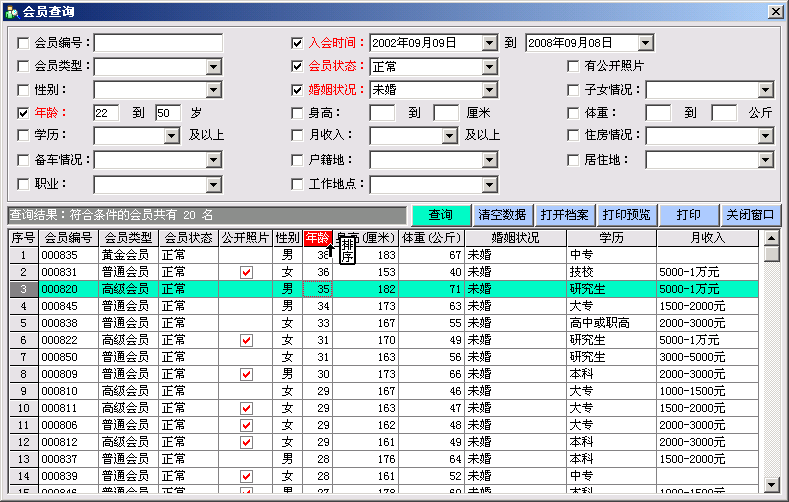The width and height of the screenshot is (789, 502).
Task: Open the 会员状态 dropdown list
Action: click(489, 66)
